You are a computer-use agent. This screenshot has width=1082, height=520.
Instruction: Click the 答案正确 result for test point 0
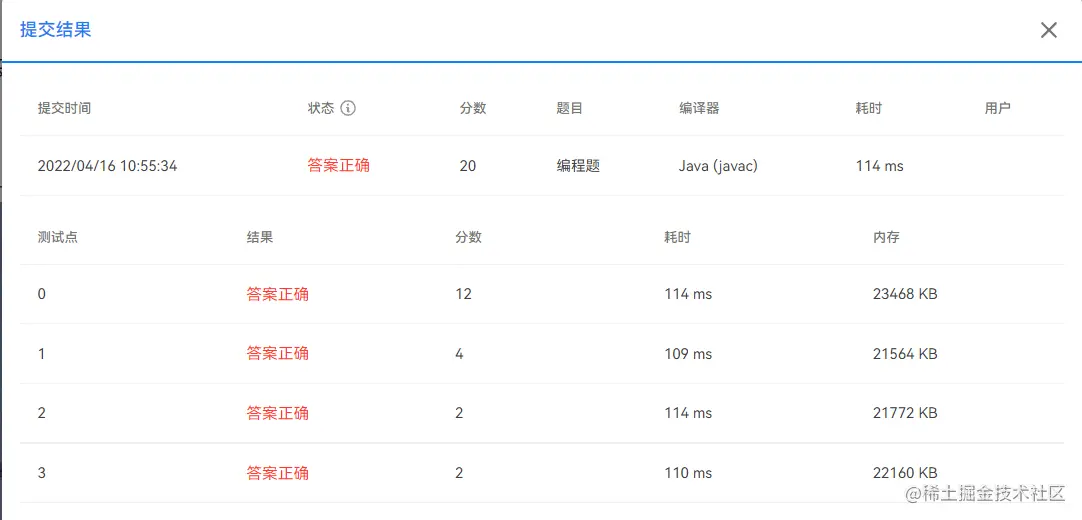[277, 294]
